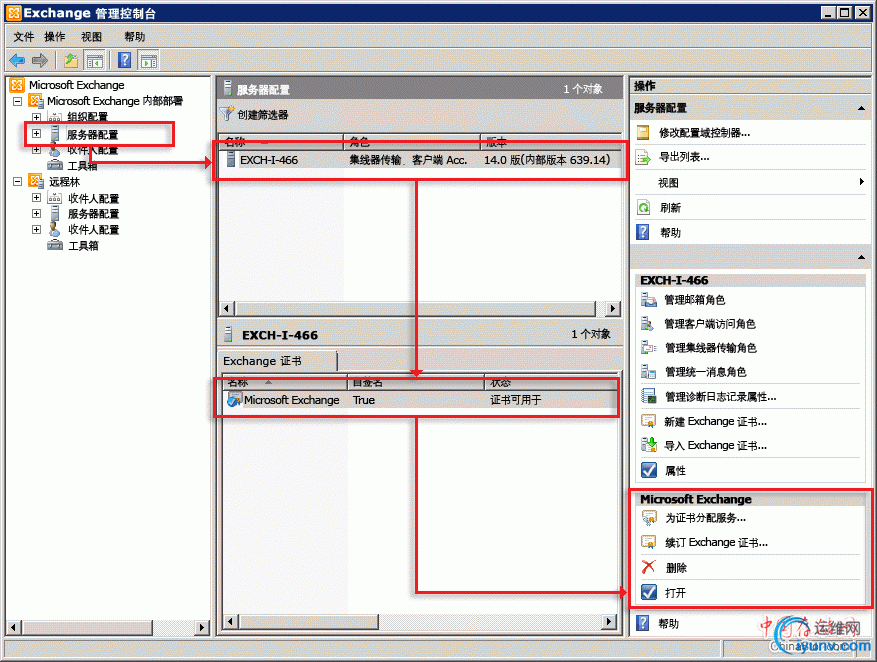Image resolution: width=877 pixels, height=662 pixels.
Task: Select 组织配置 tree item
Action: pyautogui.click(x=87, y=117)
